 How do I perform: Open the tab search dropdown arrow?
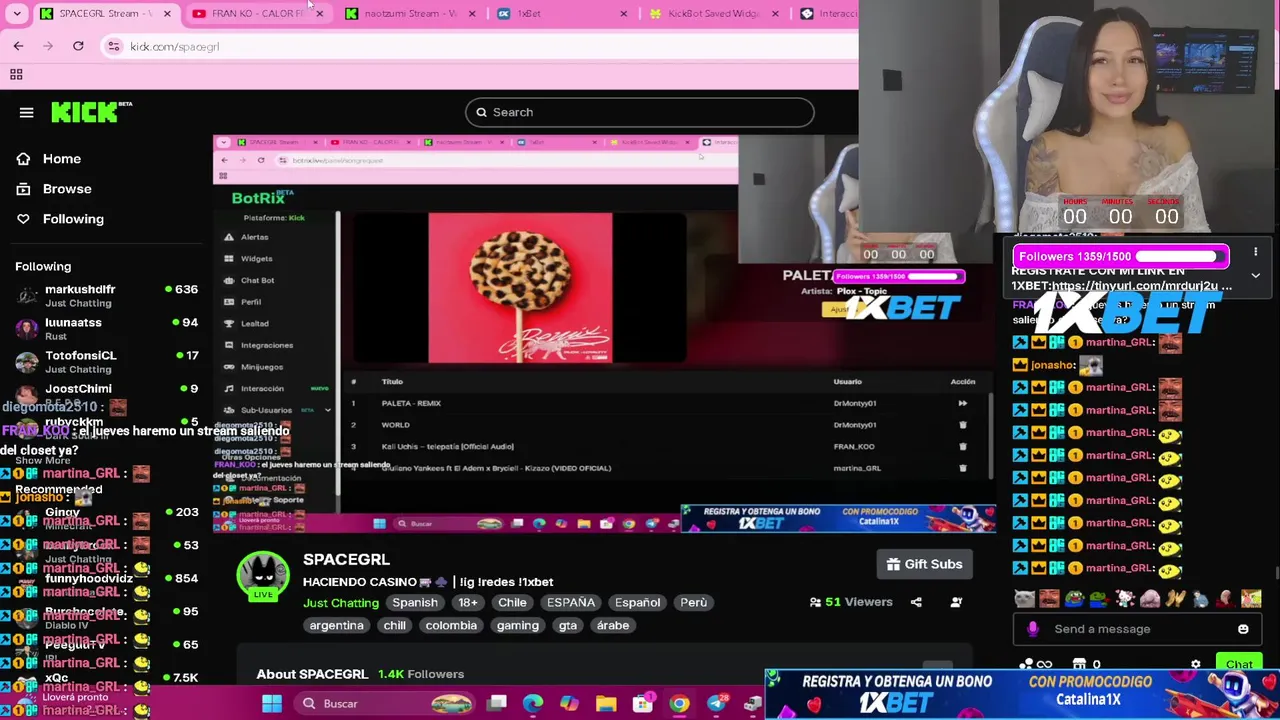[17, 14]
